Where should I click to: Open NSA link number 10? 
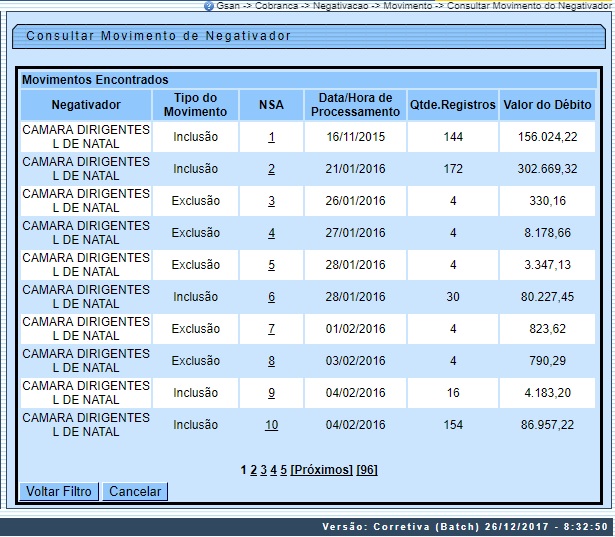click(x=271, y=425)
